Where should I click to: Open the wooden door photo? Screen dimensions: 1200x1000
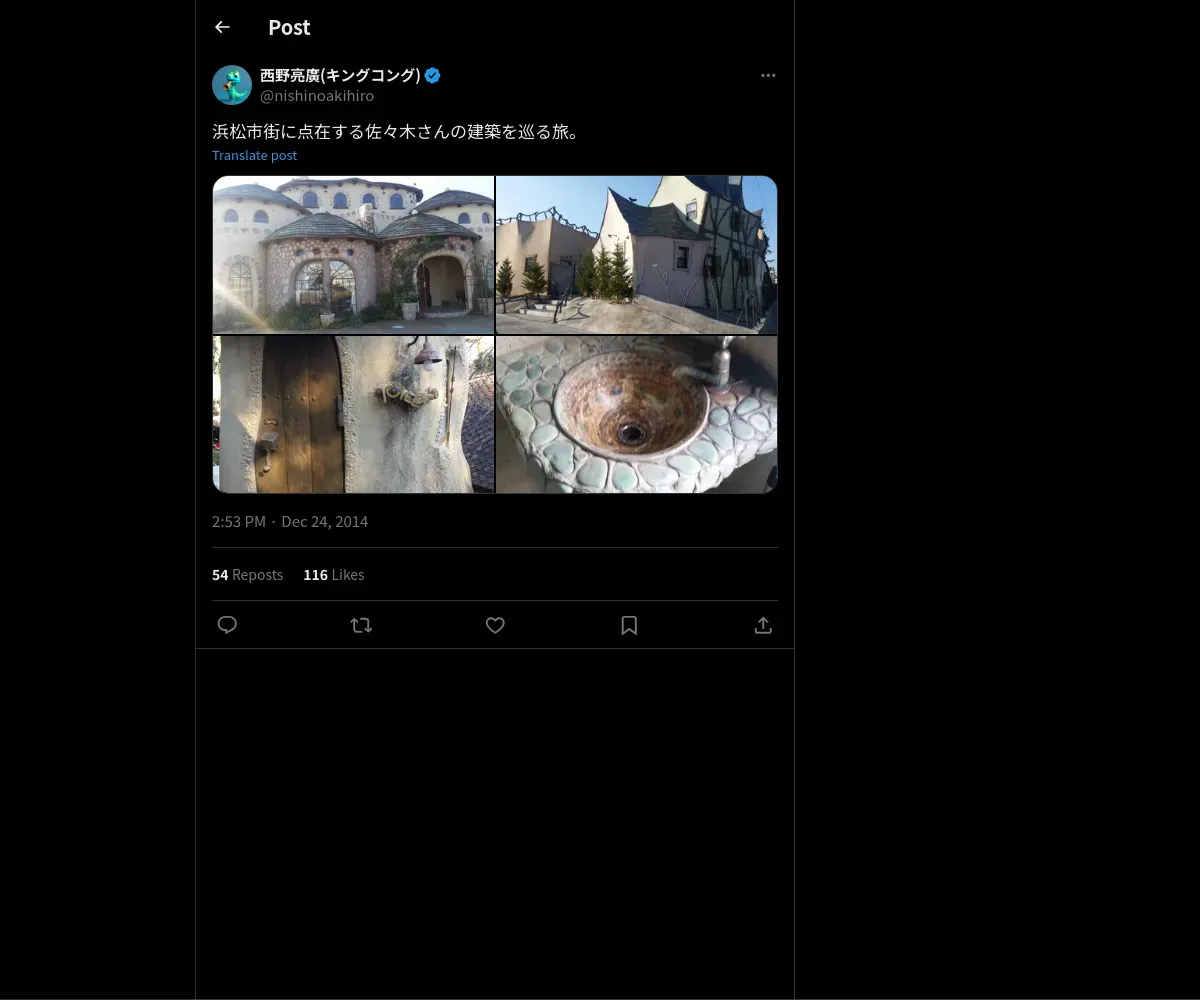[x=353, y=414]
